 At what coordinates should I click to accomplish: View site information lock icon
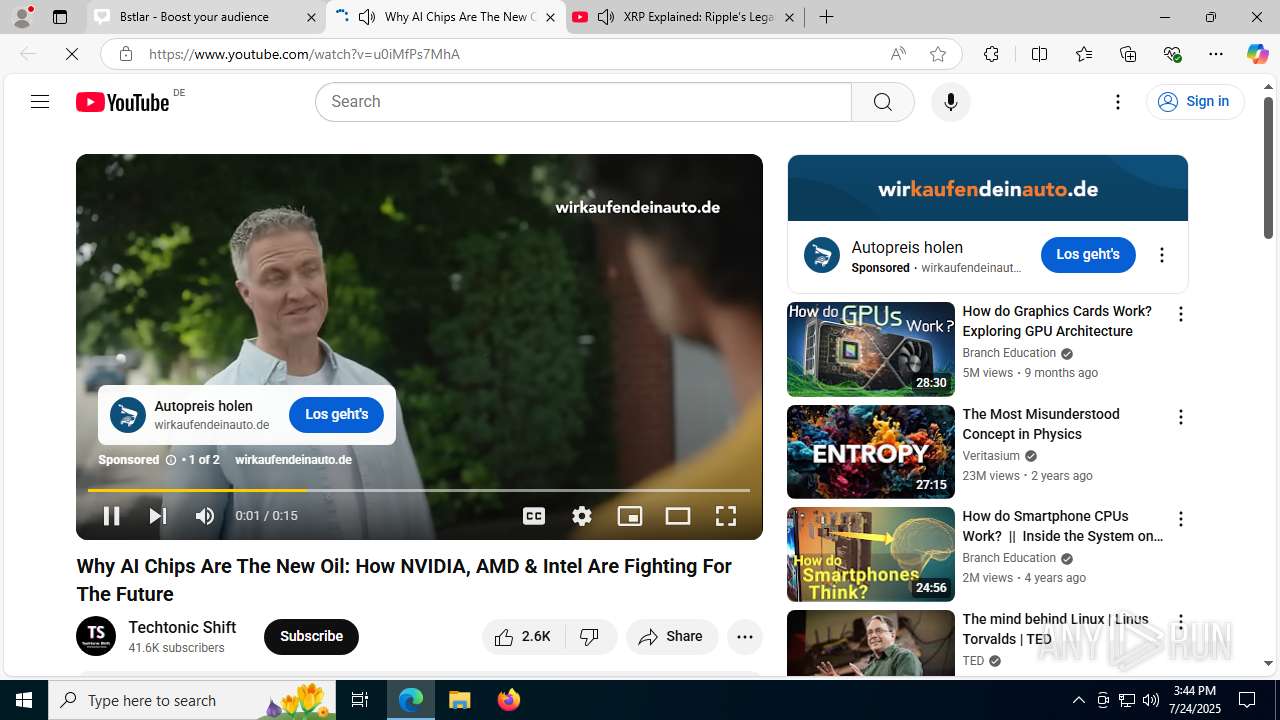click(x=125, y=54)
